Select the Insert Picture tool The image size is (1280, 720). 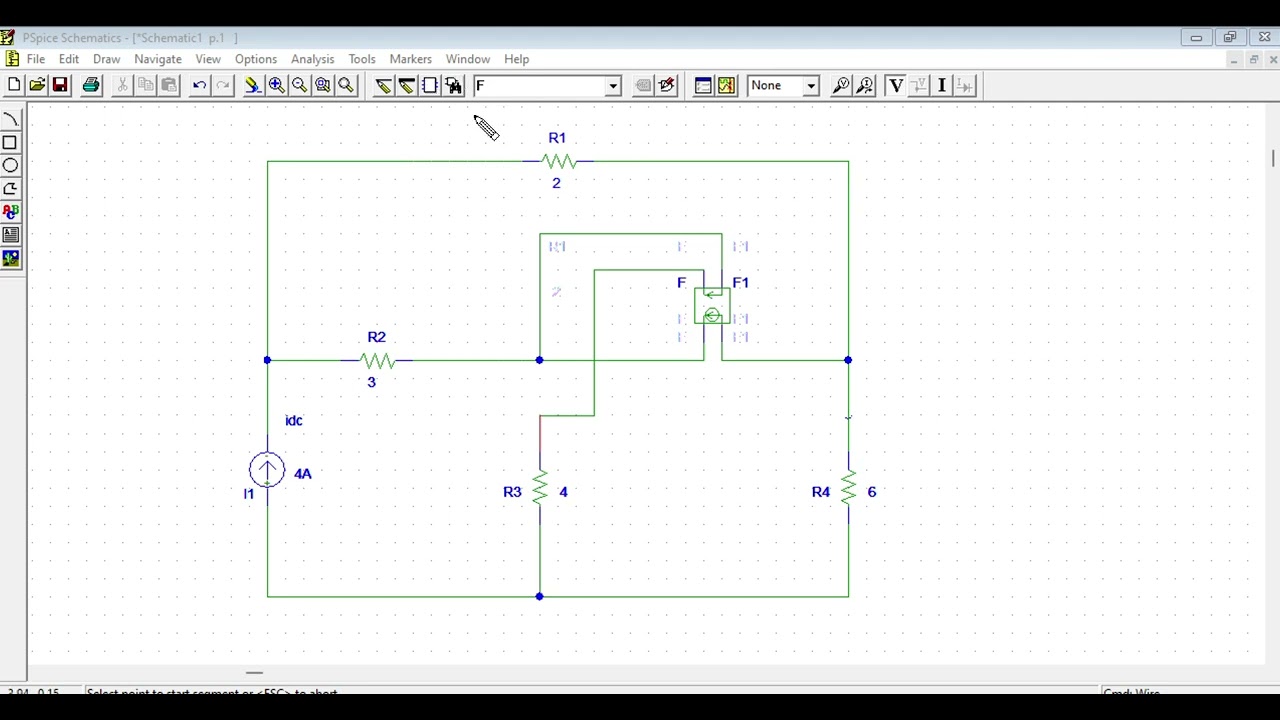11,258
